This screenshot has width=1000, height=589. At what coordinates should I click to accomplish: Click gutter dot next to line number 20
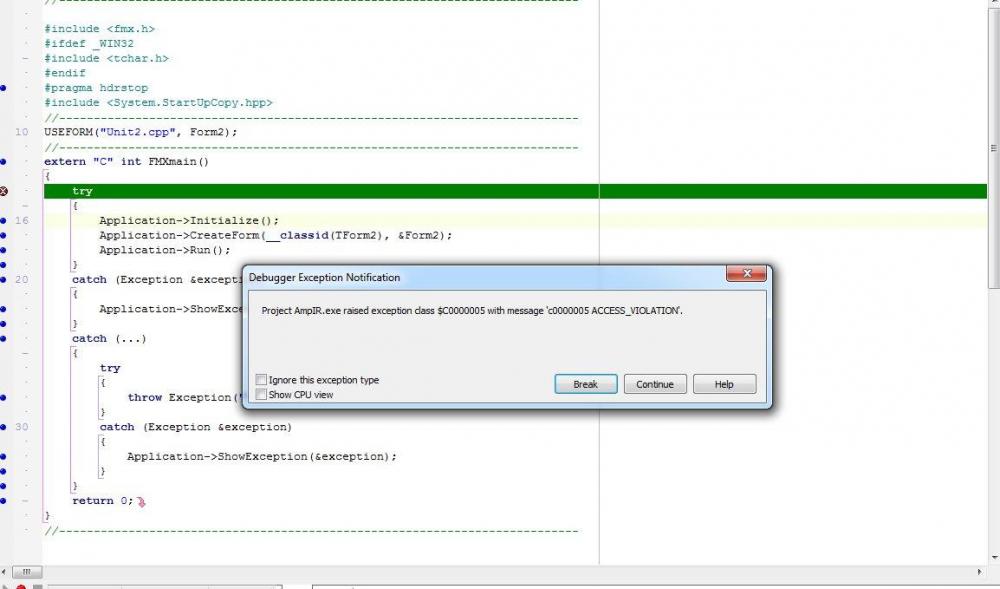point(3,280)
